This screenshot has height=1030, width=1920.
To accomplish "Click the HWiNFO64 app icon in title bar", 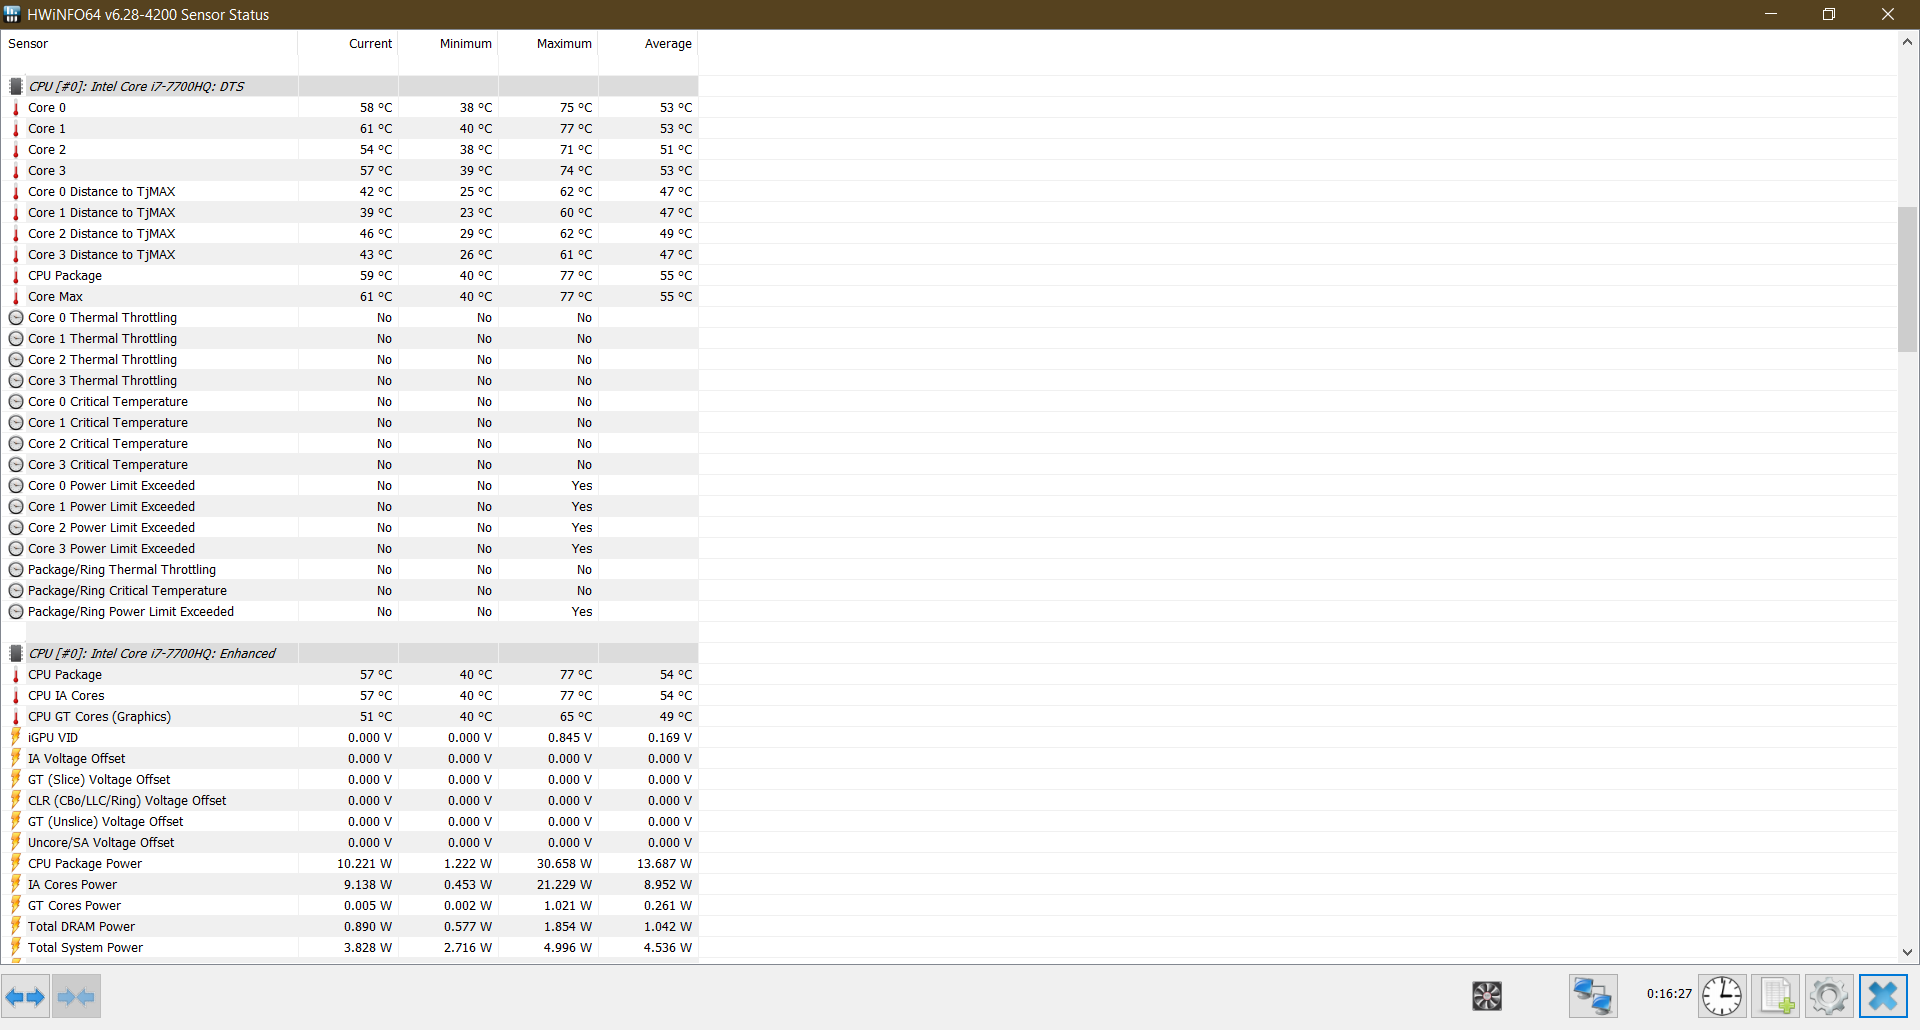I will click(x=12, y=14).
